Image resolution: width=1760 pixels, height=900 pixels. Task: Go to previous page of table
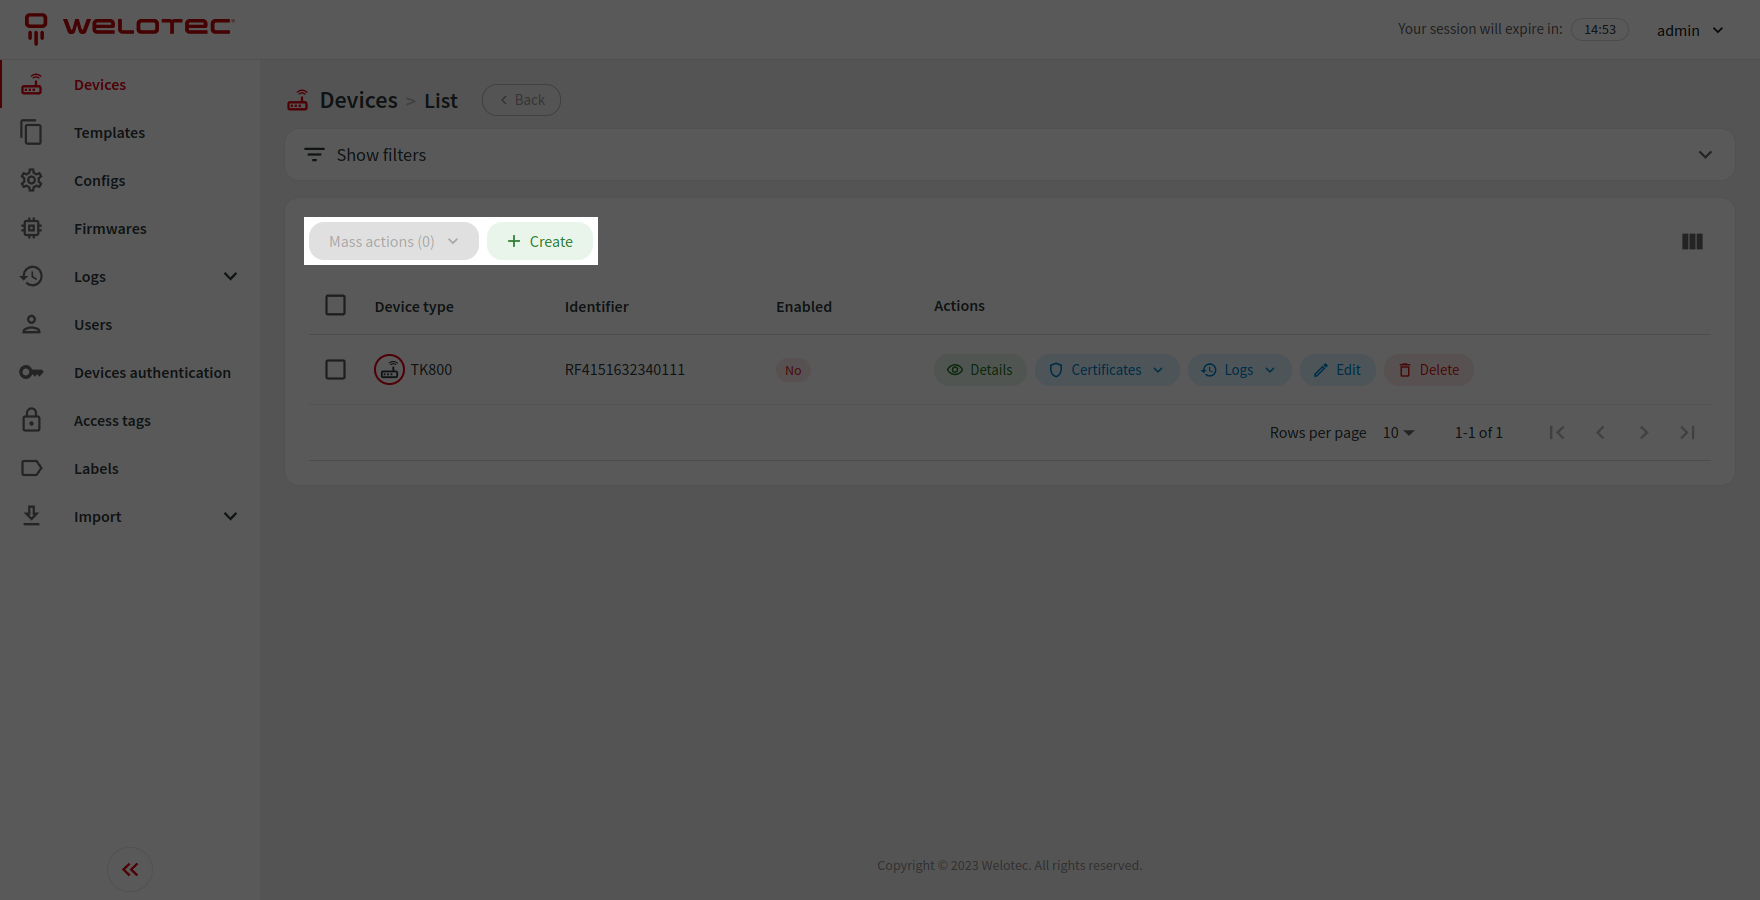(x=1600, y=432)
